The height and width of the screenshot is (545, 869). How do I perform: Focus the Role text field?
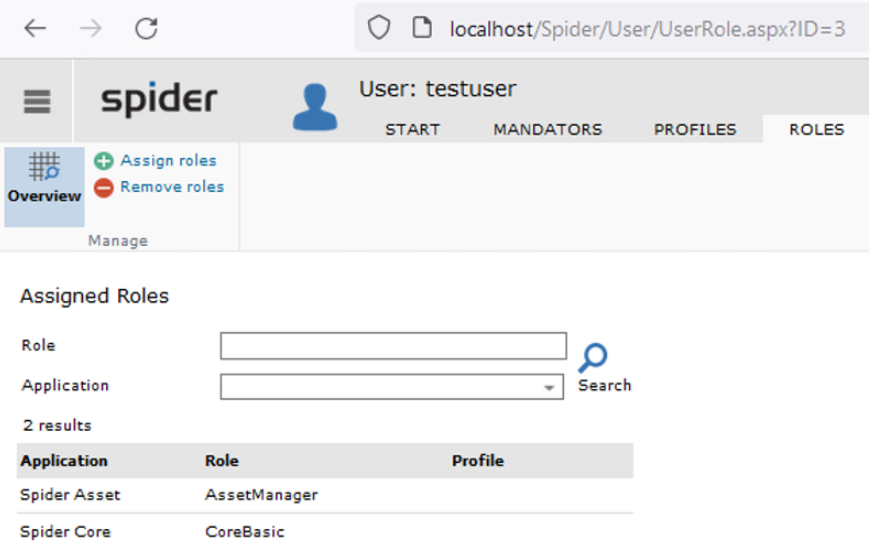(393, 346)
